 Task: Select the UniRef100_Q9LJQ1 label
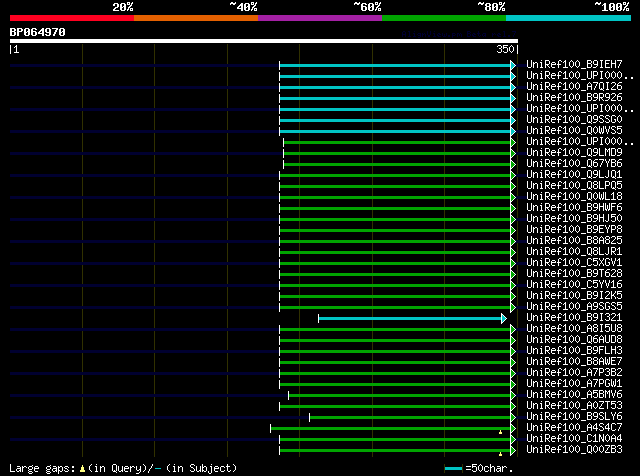pyautogui.click(x=574, y=174)
